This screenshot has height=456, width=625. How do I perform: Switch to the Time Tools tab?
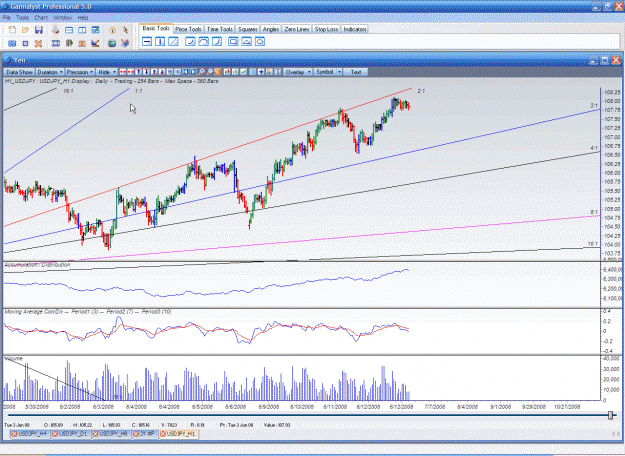click(220, 29)
